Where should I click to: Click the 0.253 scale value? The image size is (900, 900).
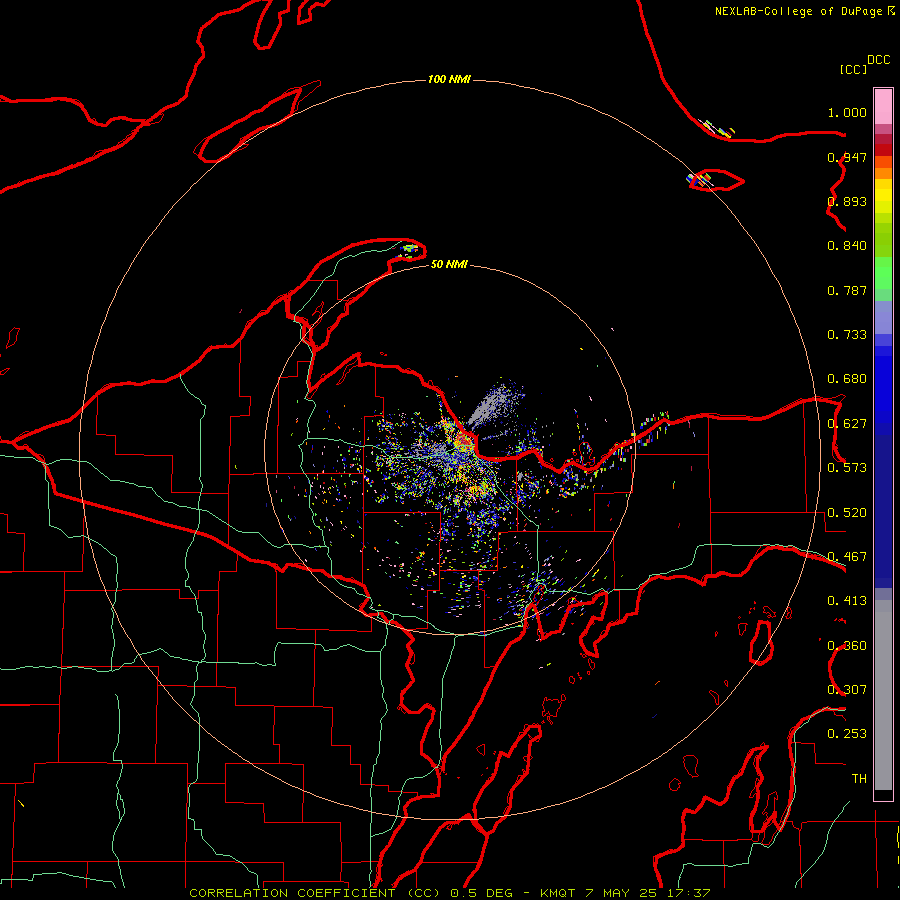pos(847,734)
